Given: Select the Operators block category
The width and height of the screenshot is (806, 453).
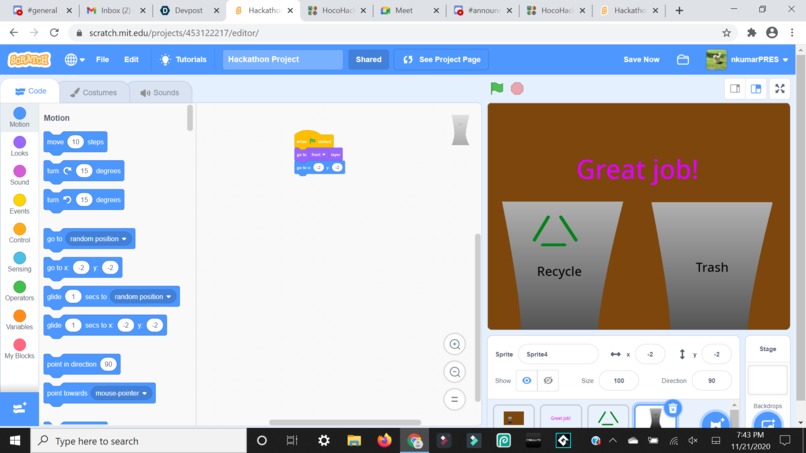Looking at the screenshot, I should click(x=20, y=291).
